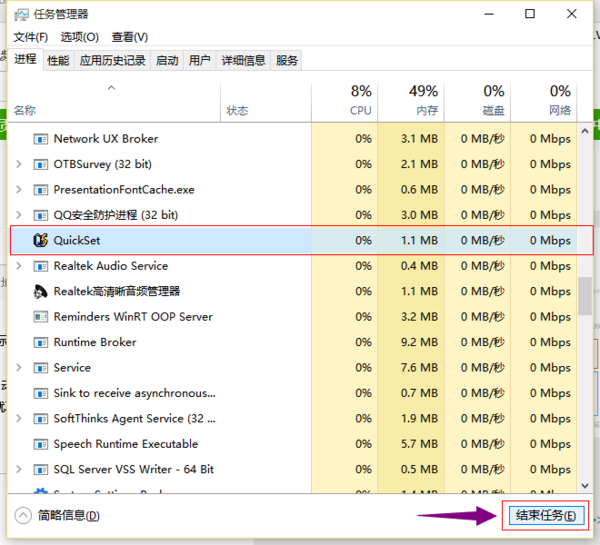This screenshot has height=545, width=600.
Task: Expand the SoftThinks Agent Service group
Action: 18,418
